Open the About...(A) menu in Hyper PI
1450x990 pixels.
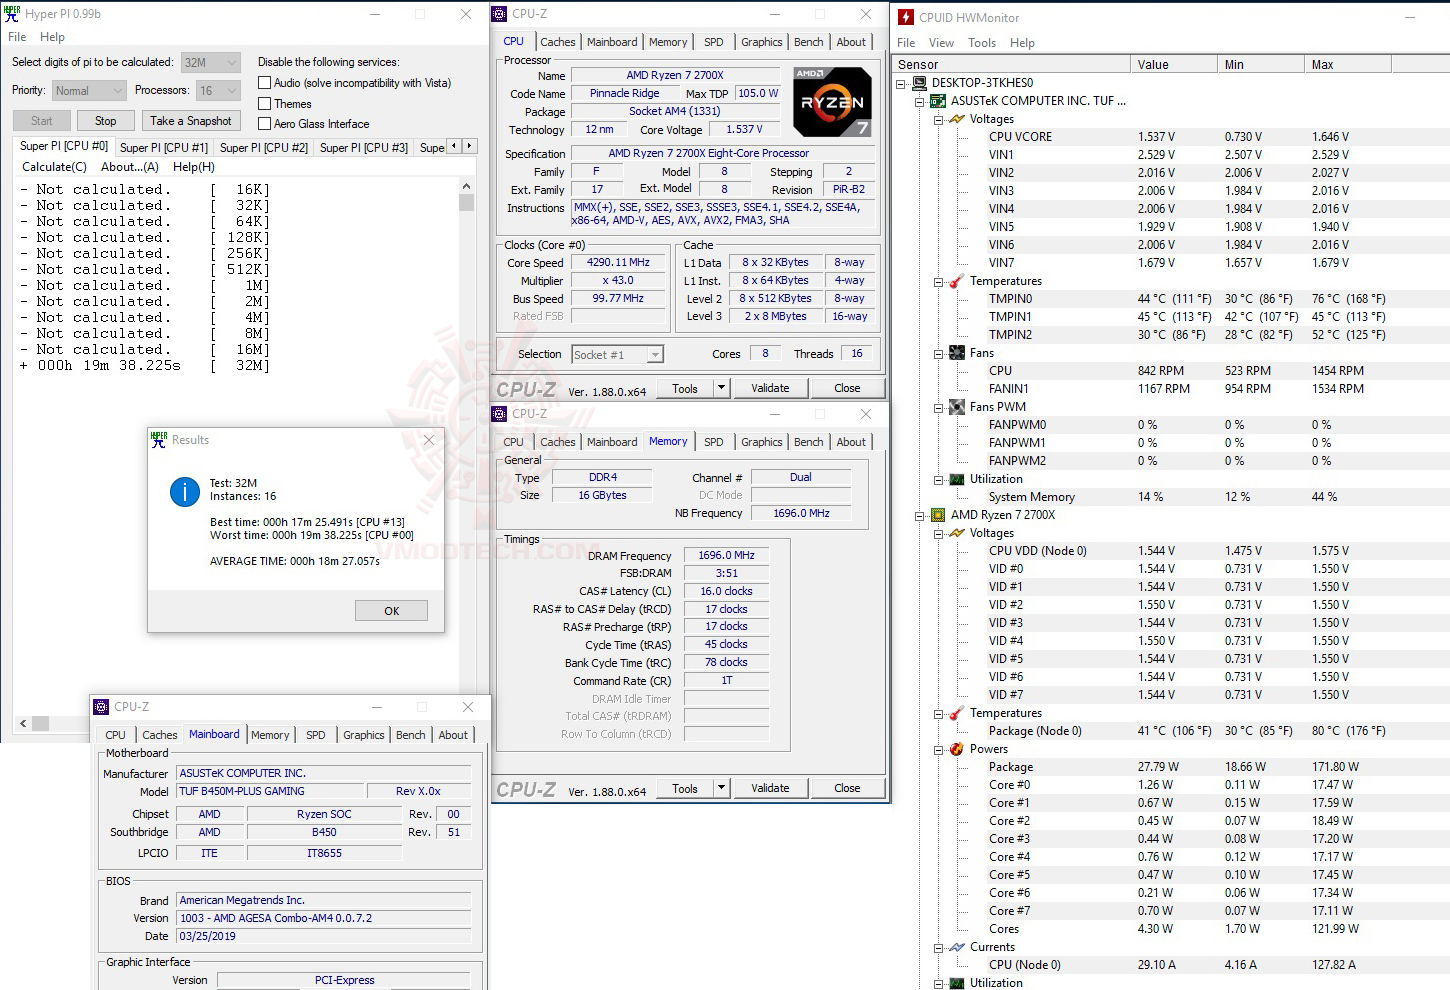click(130, 167)
